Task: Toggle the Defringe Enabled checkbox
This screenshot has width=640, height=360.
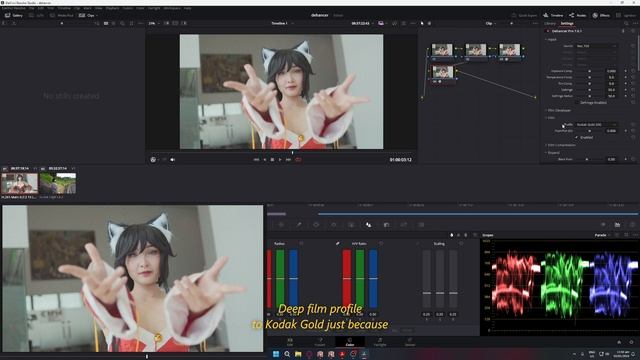Action: (577, 102)
